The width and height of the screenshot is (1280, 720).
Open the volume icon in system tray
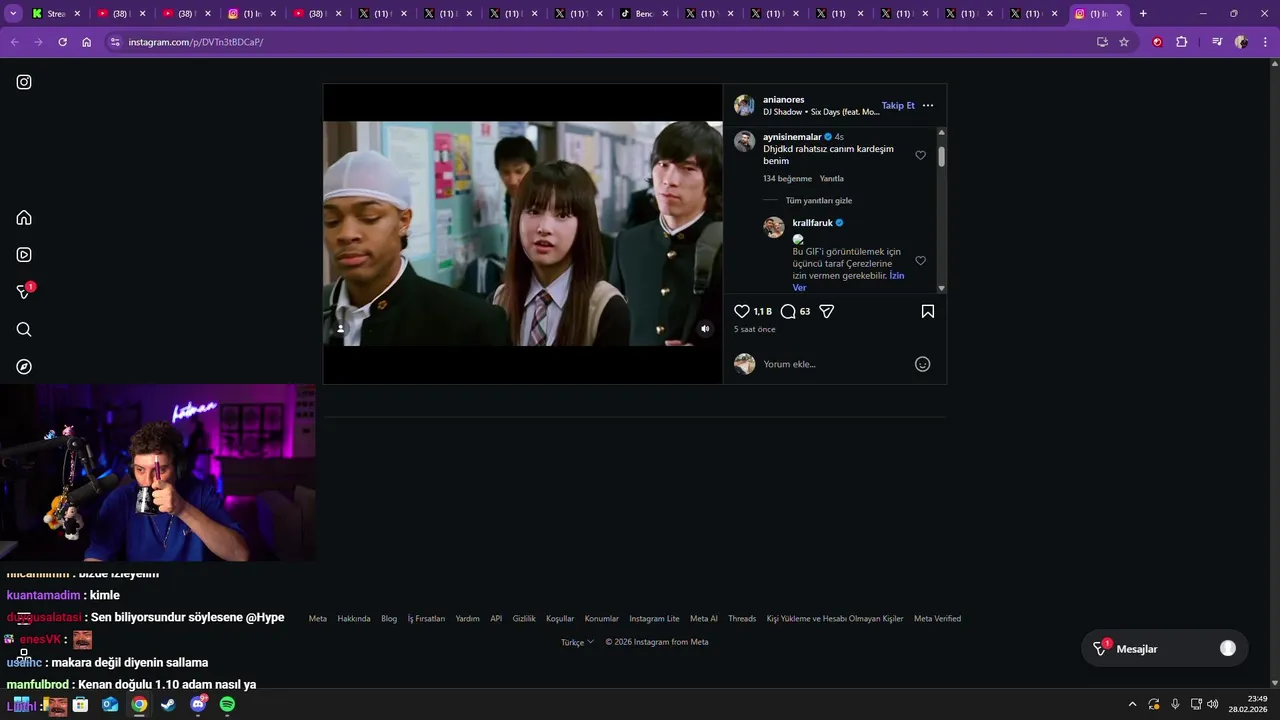point(1213,704)
